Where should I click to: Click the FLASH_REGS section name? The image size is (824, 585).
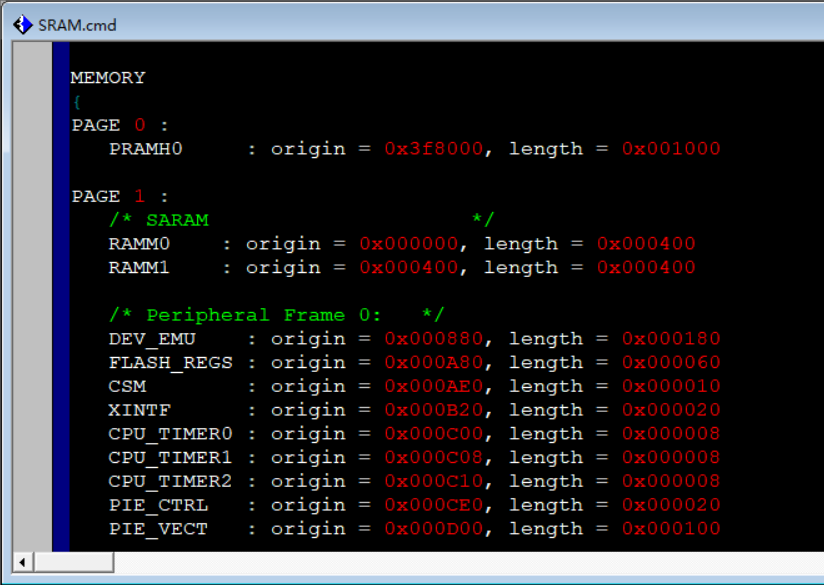[x=170, y=363]
